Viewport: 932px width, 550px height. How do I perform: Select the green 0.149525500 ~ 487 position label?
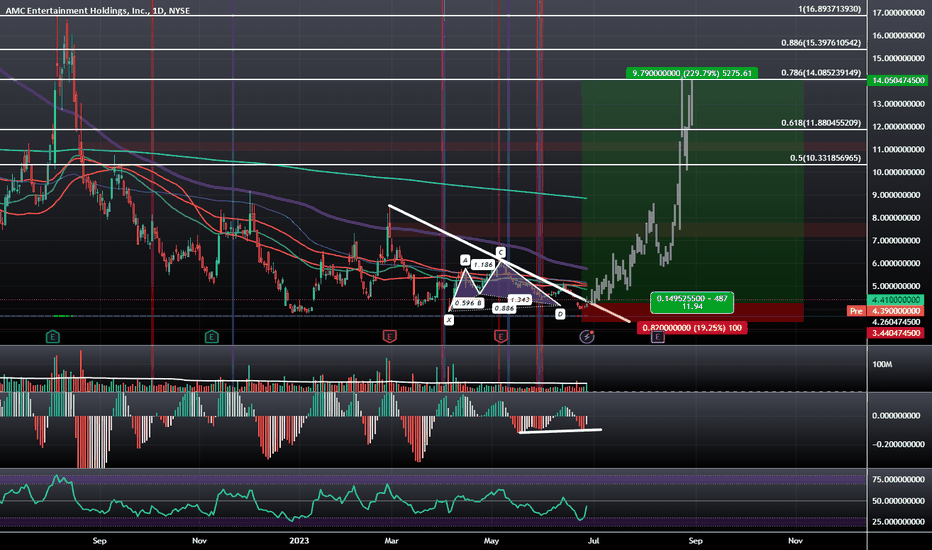tap(692, 302)
